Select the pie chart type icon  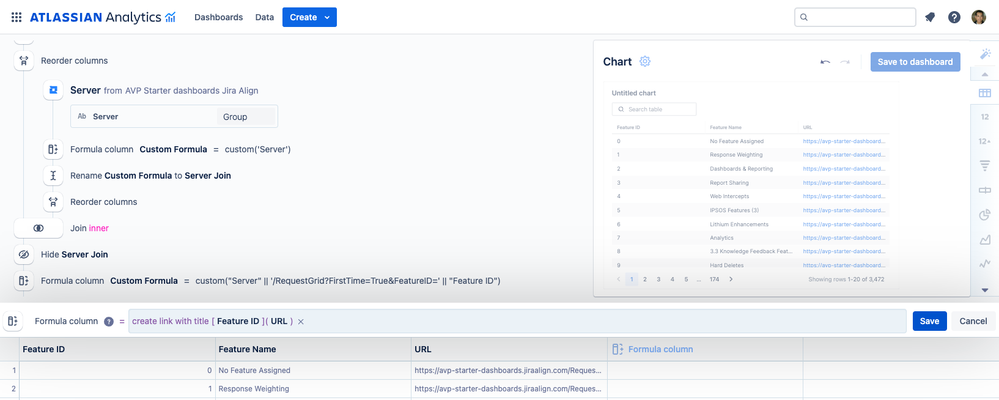[985, 215]
